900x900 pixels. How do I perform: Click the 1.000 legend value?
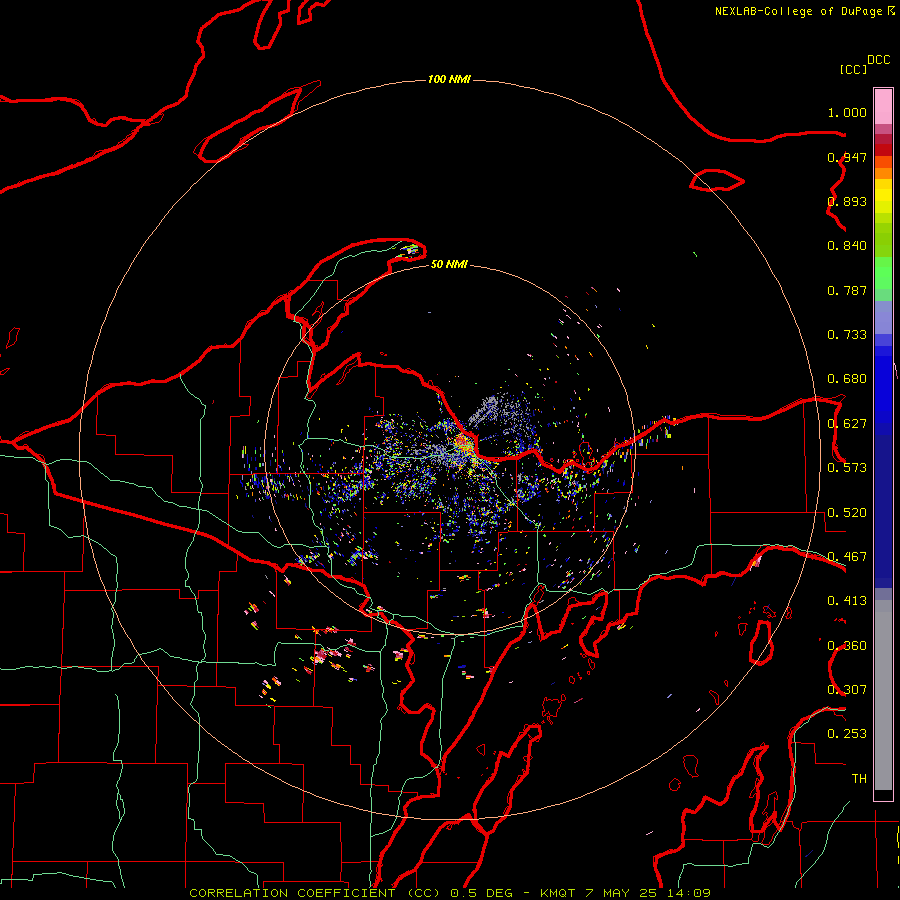click(x=847, y=112)
